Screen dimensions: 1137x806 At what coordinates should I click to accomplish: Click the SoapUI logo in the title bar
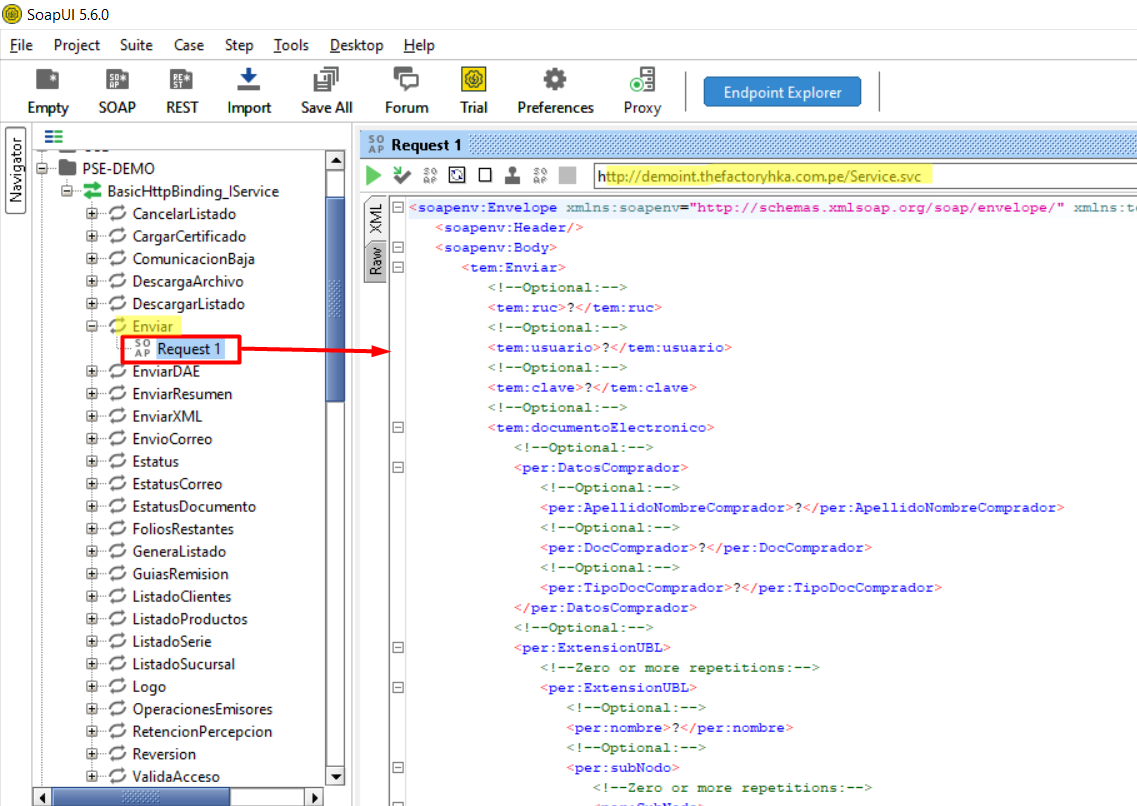[12, 14]
